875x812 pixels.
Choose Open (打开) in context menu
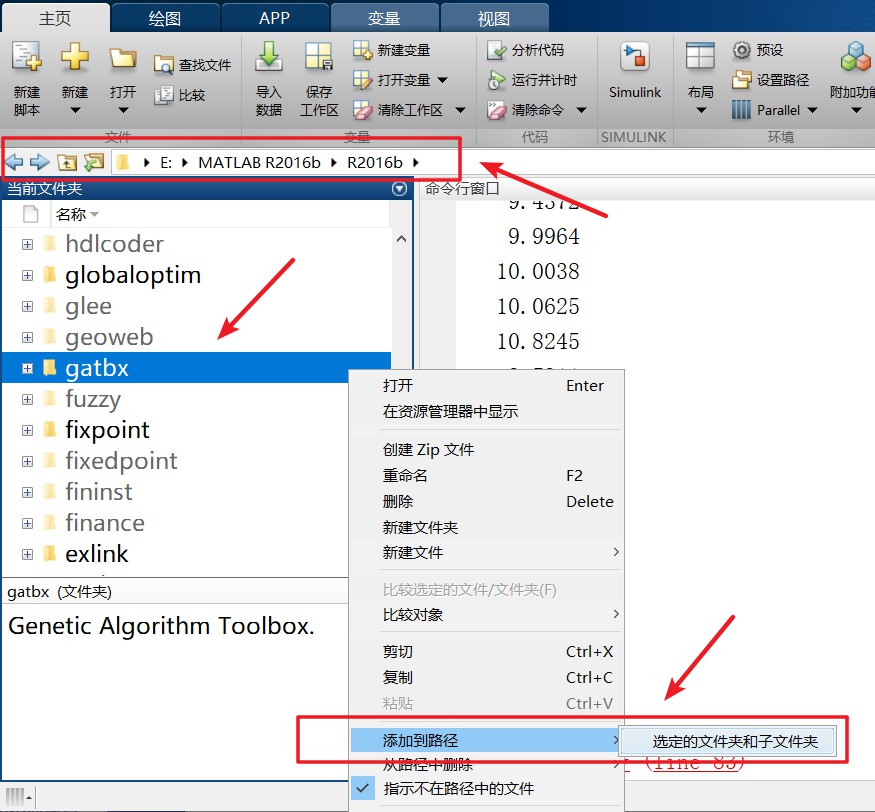click(x=487, y=386)
